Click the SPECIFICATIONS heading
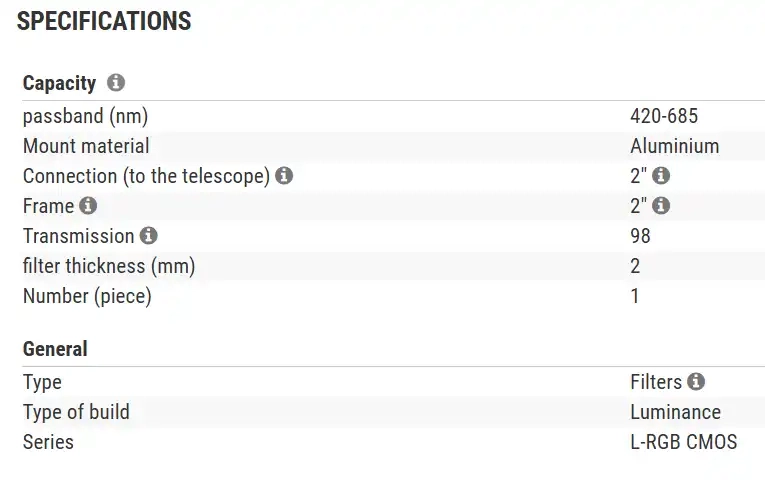 (x=104, y=21)
